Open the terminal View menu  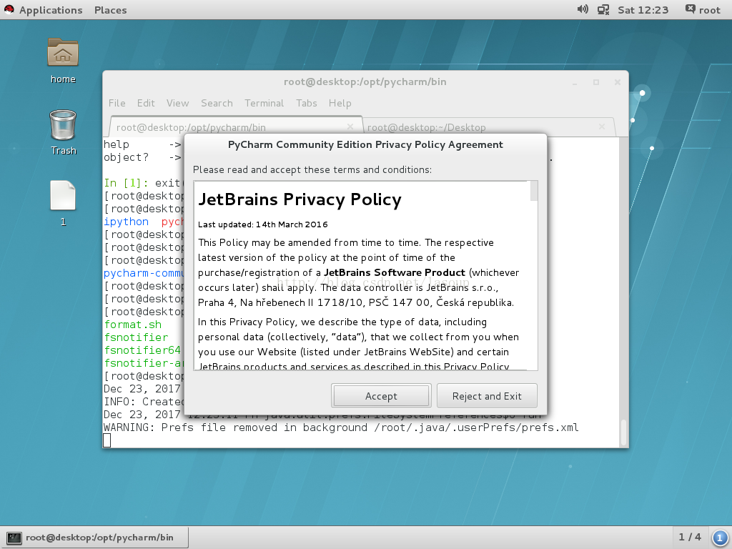click(x=177, y=103)
